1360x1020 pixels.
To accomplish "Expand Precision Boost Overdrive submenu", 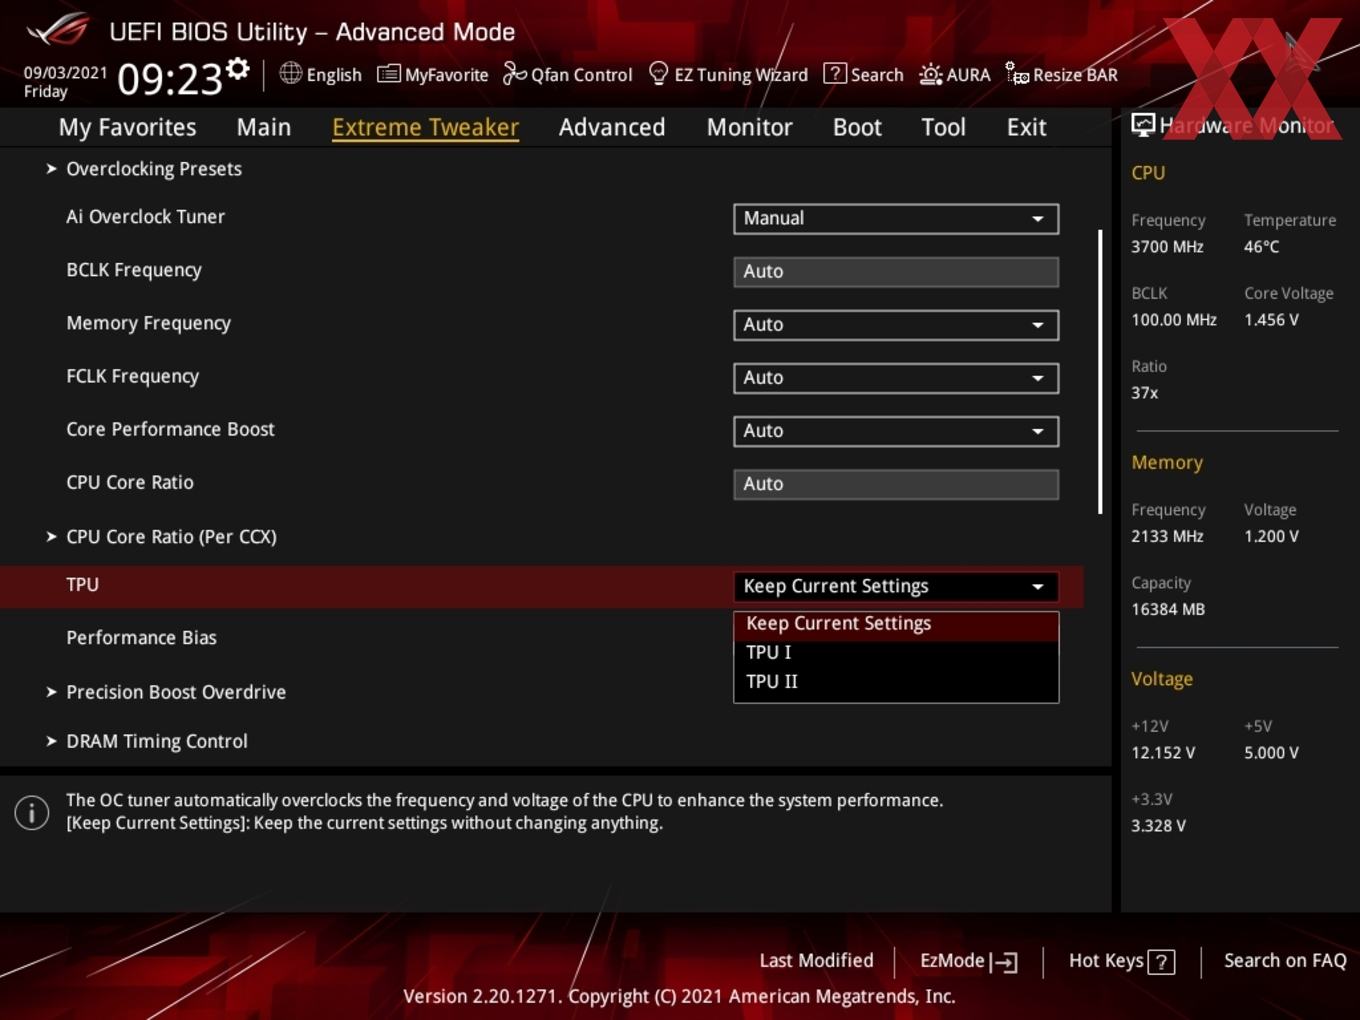I will pos(176,692).
